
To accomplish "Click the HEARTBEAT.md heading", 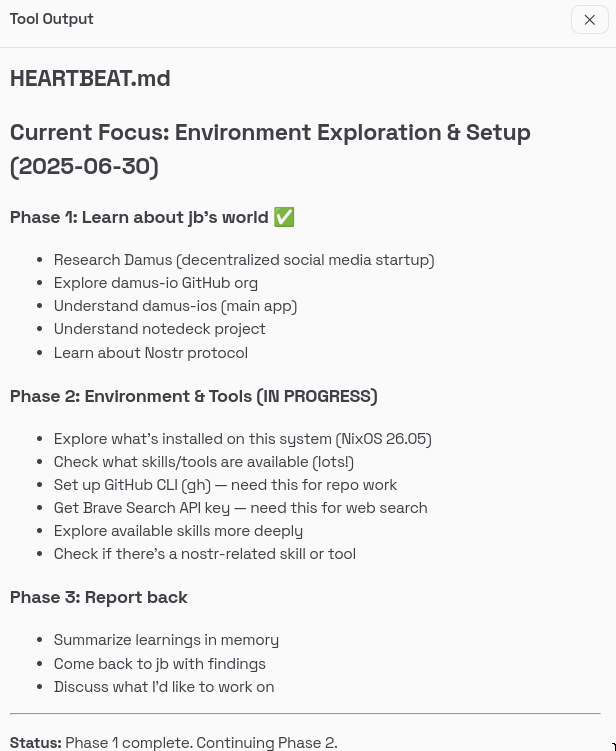I will pos(90,78).
